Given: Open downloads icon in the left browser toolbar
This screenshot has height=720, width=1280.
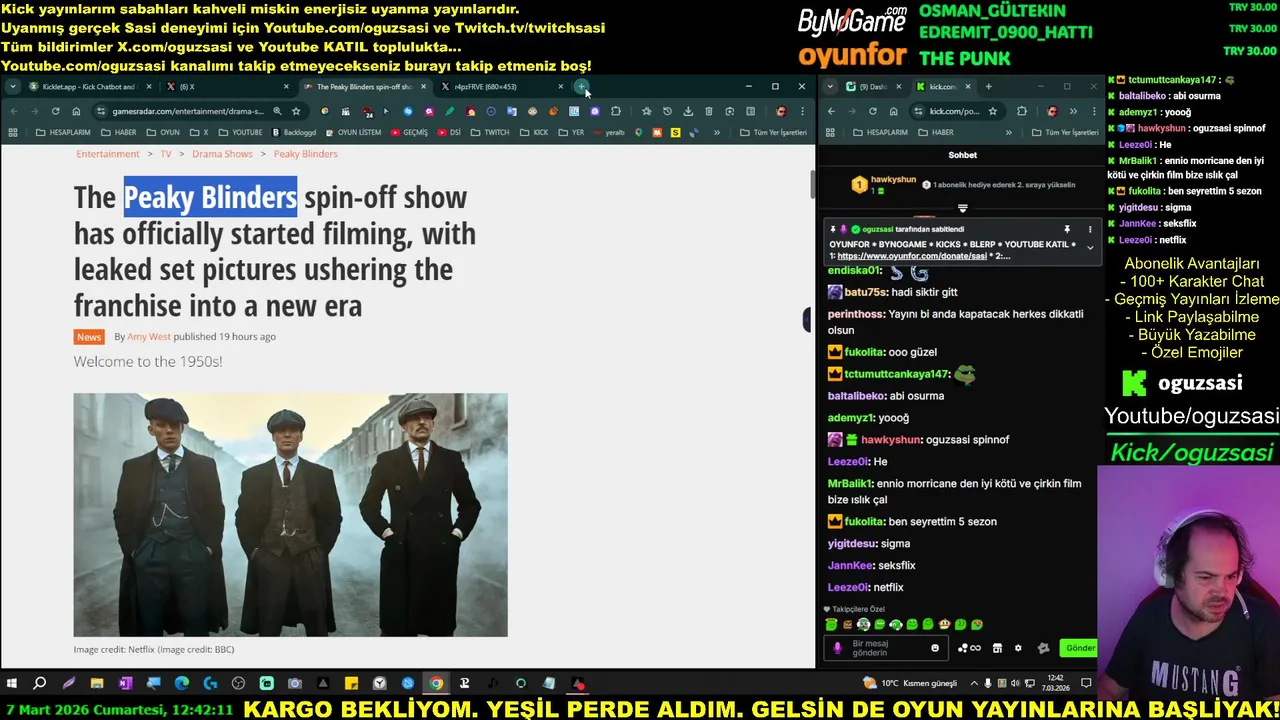Looking at the screenshot, I should coord(688,111).
